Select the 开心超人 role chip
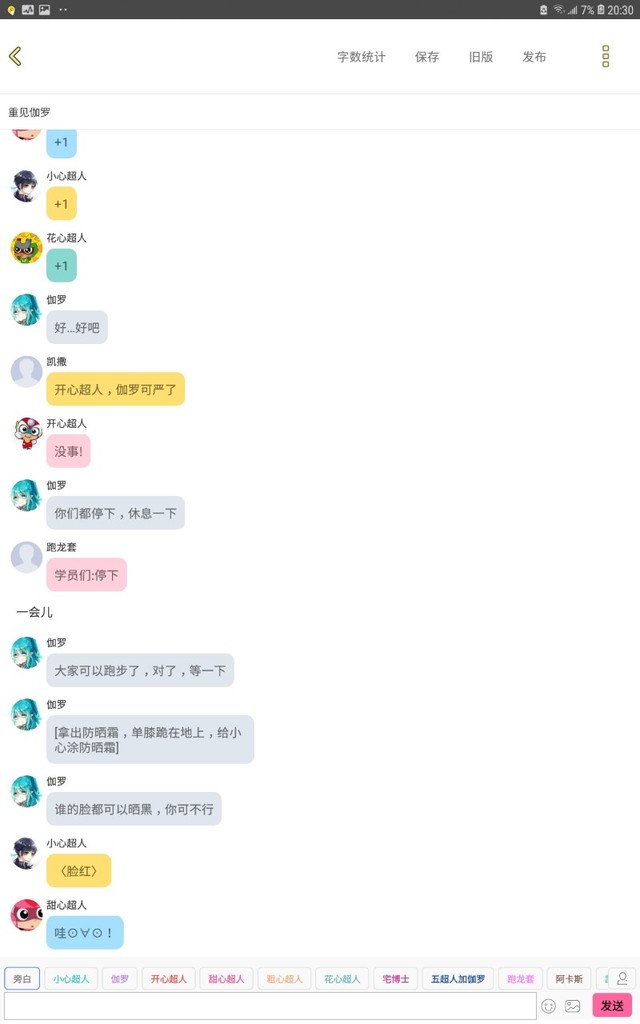 [168, 979]
